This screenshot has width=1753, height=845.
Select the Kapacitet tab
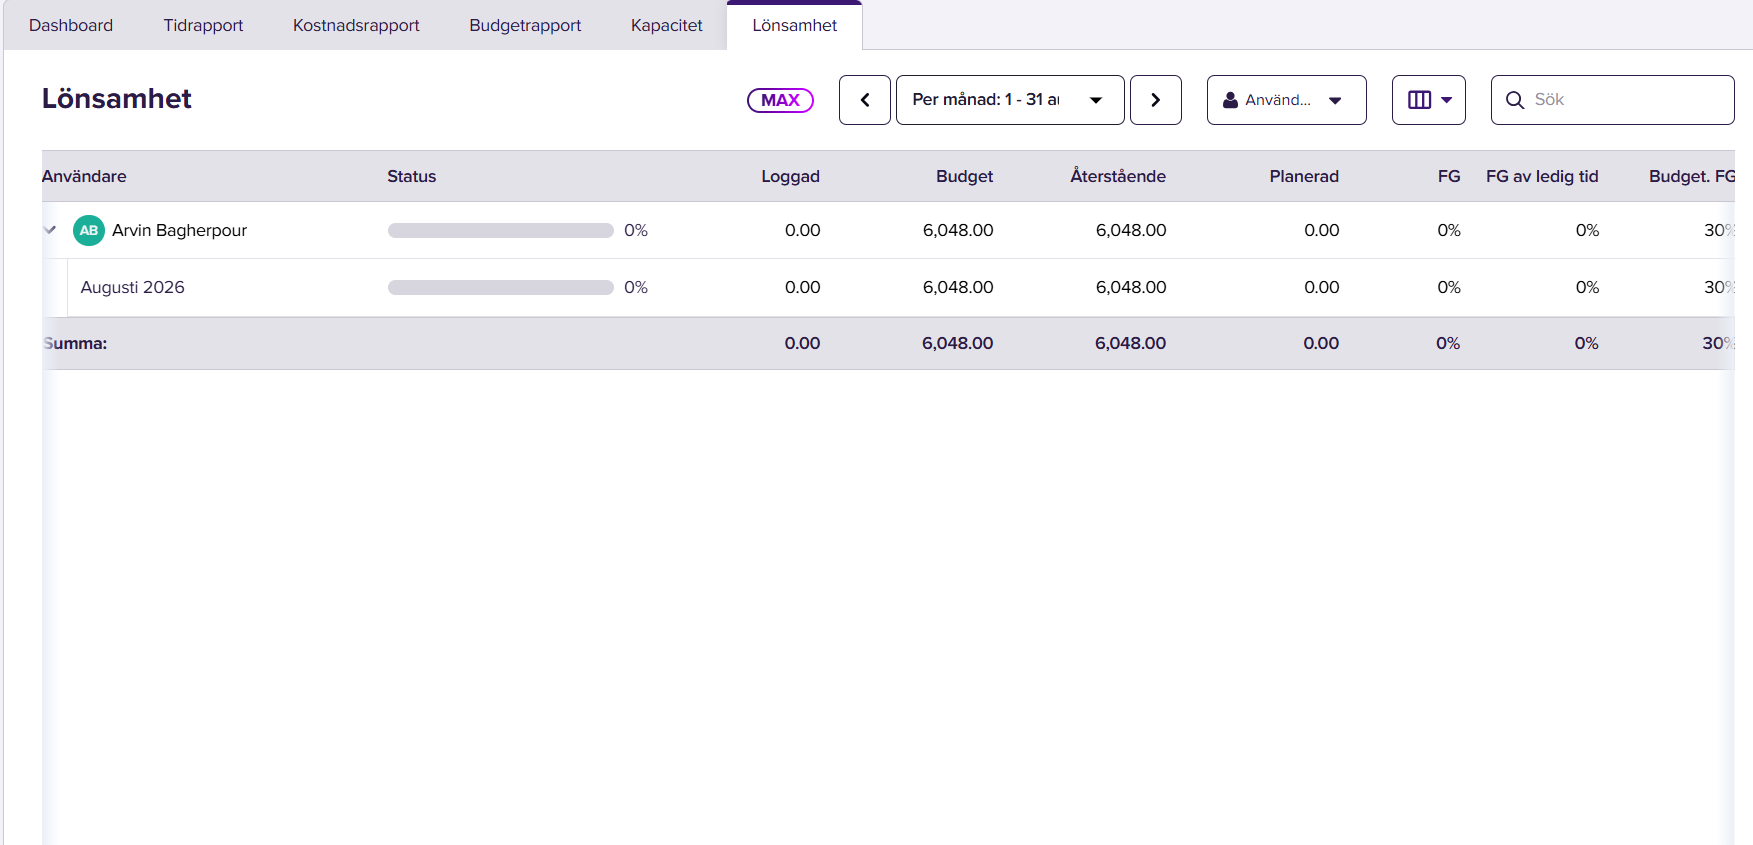(667, 25)
